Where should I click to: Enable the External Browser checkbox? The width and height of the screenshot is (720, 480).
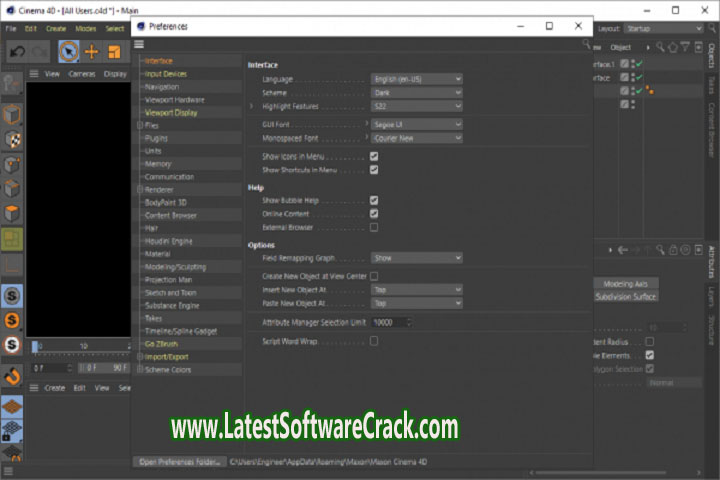click(x=374, y=227)
